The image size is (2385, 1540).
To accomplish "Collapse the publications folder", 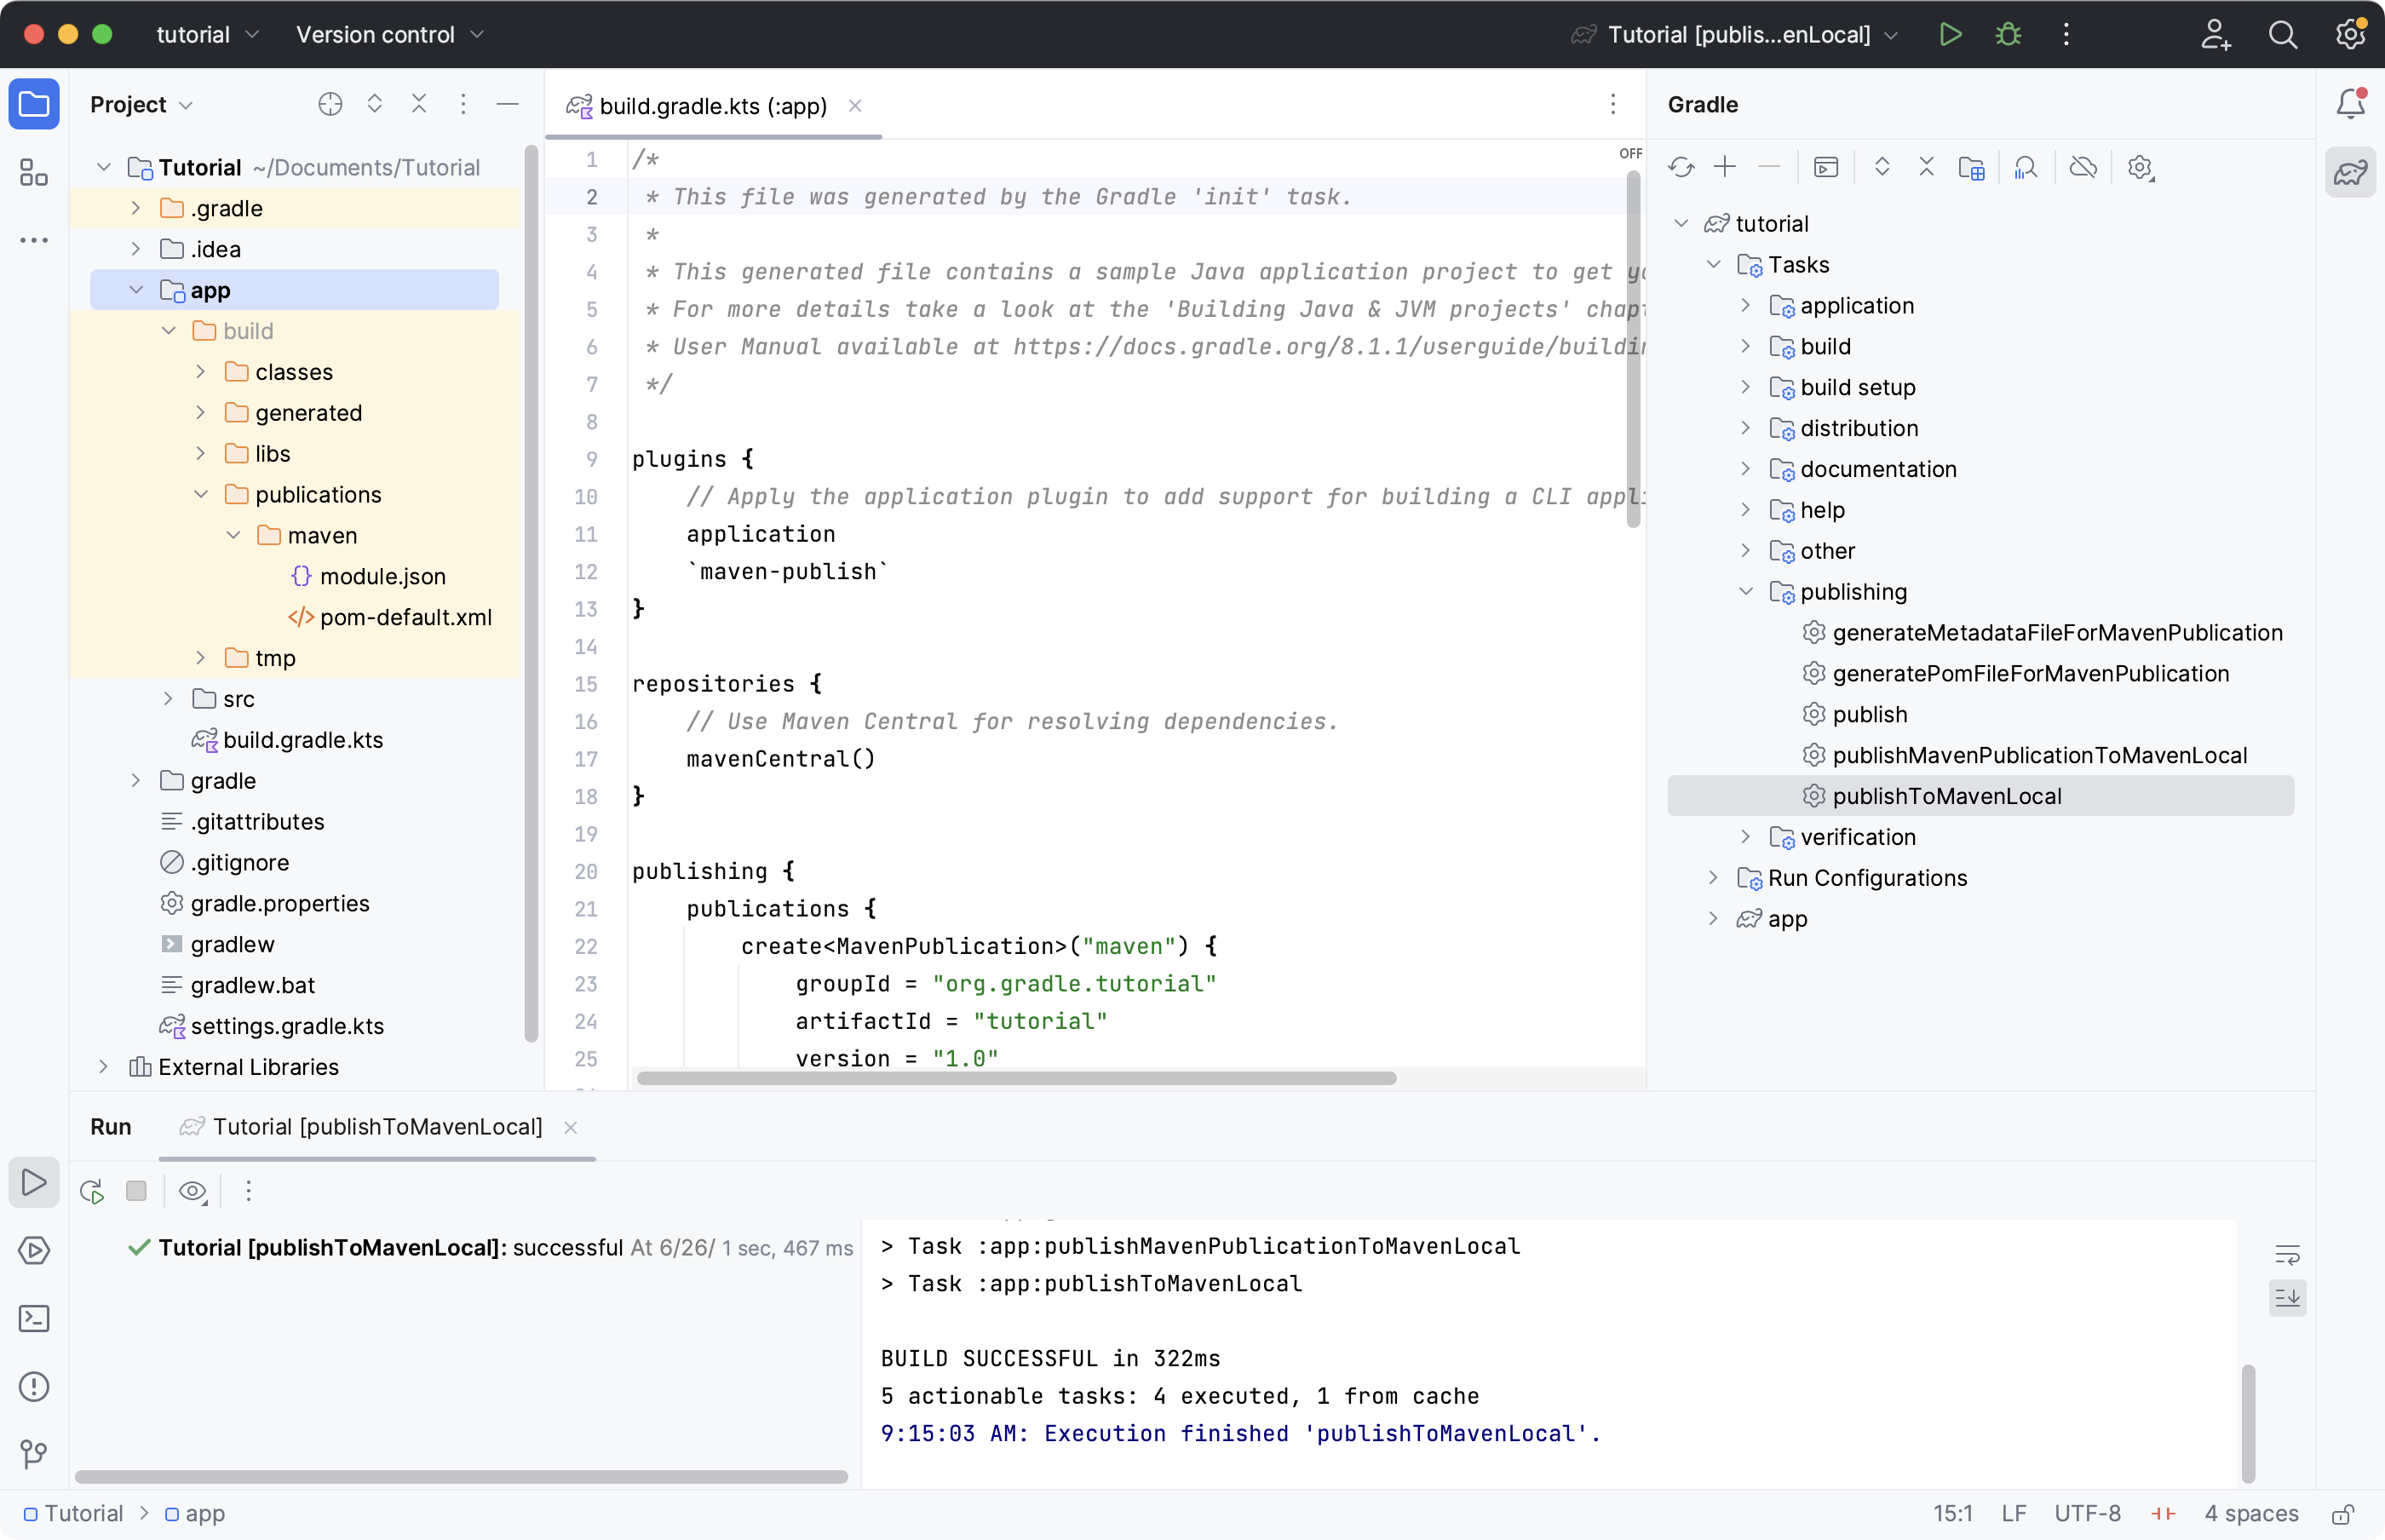I will (x=201, y=494).
